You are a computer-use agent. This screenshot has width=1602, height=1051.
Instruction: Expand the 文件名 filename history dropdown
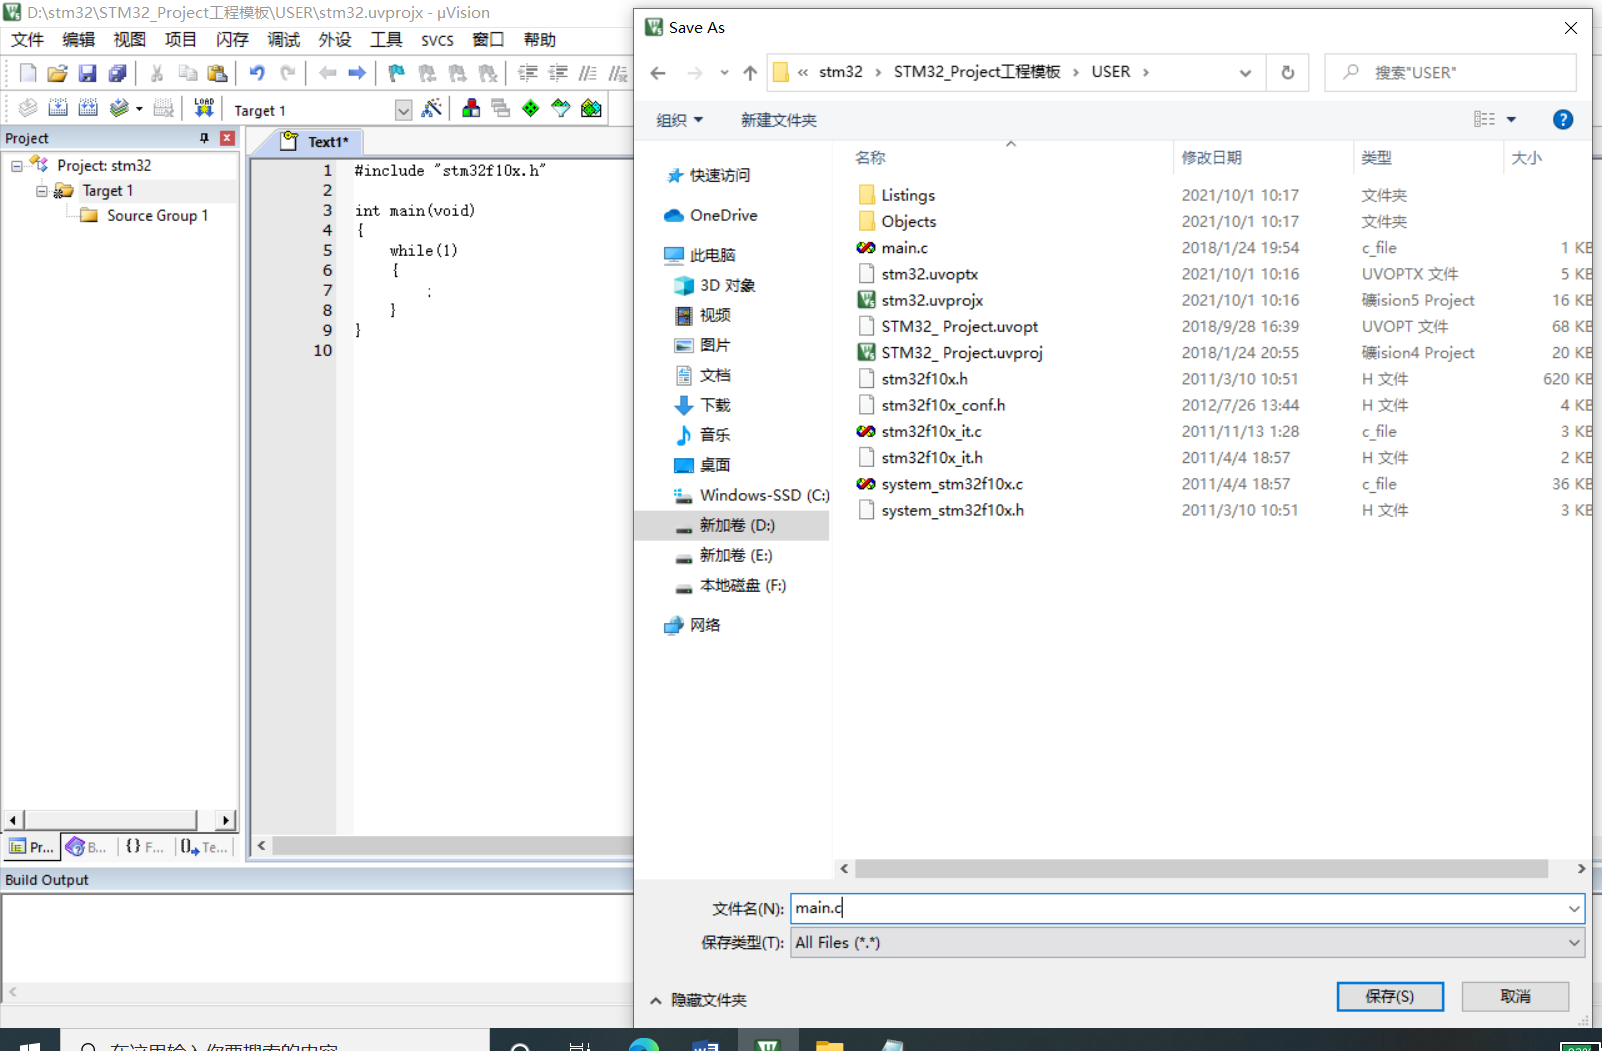tap(1574, 908)
